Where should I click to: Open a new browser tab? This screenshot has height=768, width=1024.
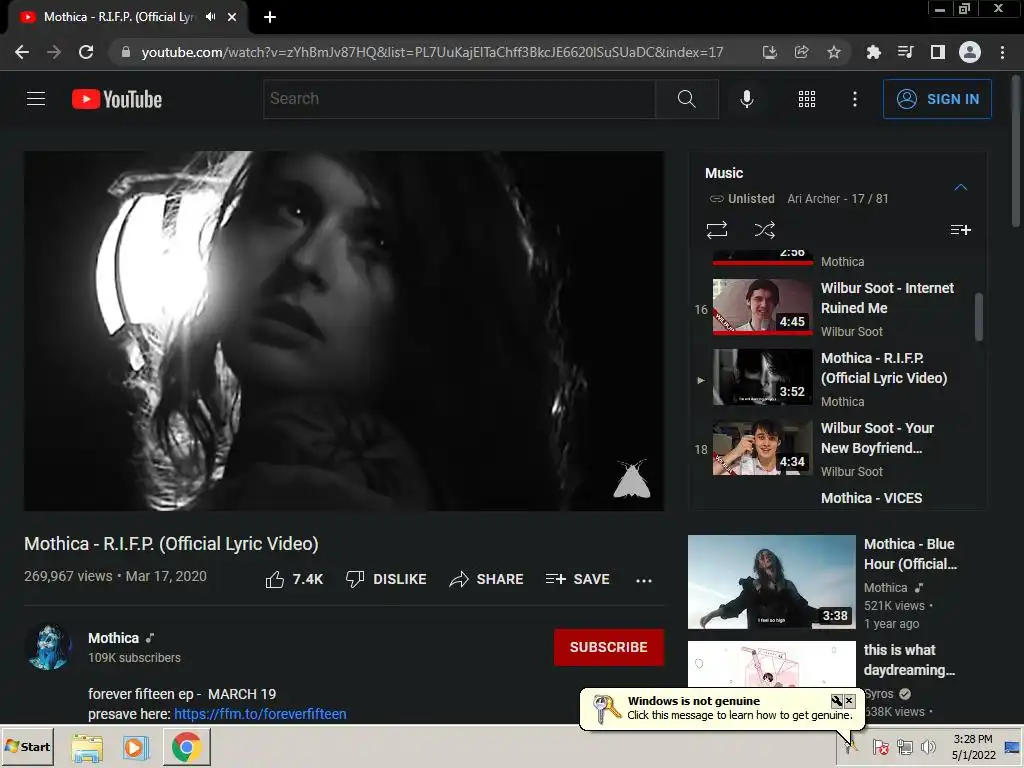pyautogui.click(x=270, y=17)
